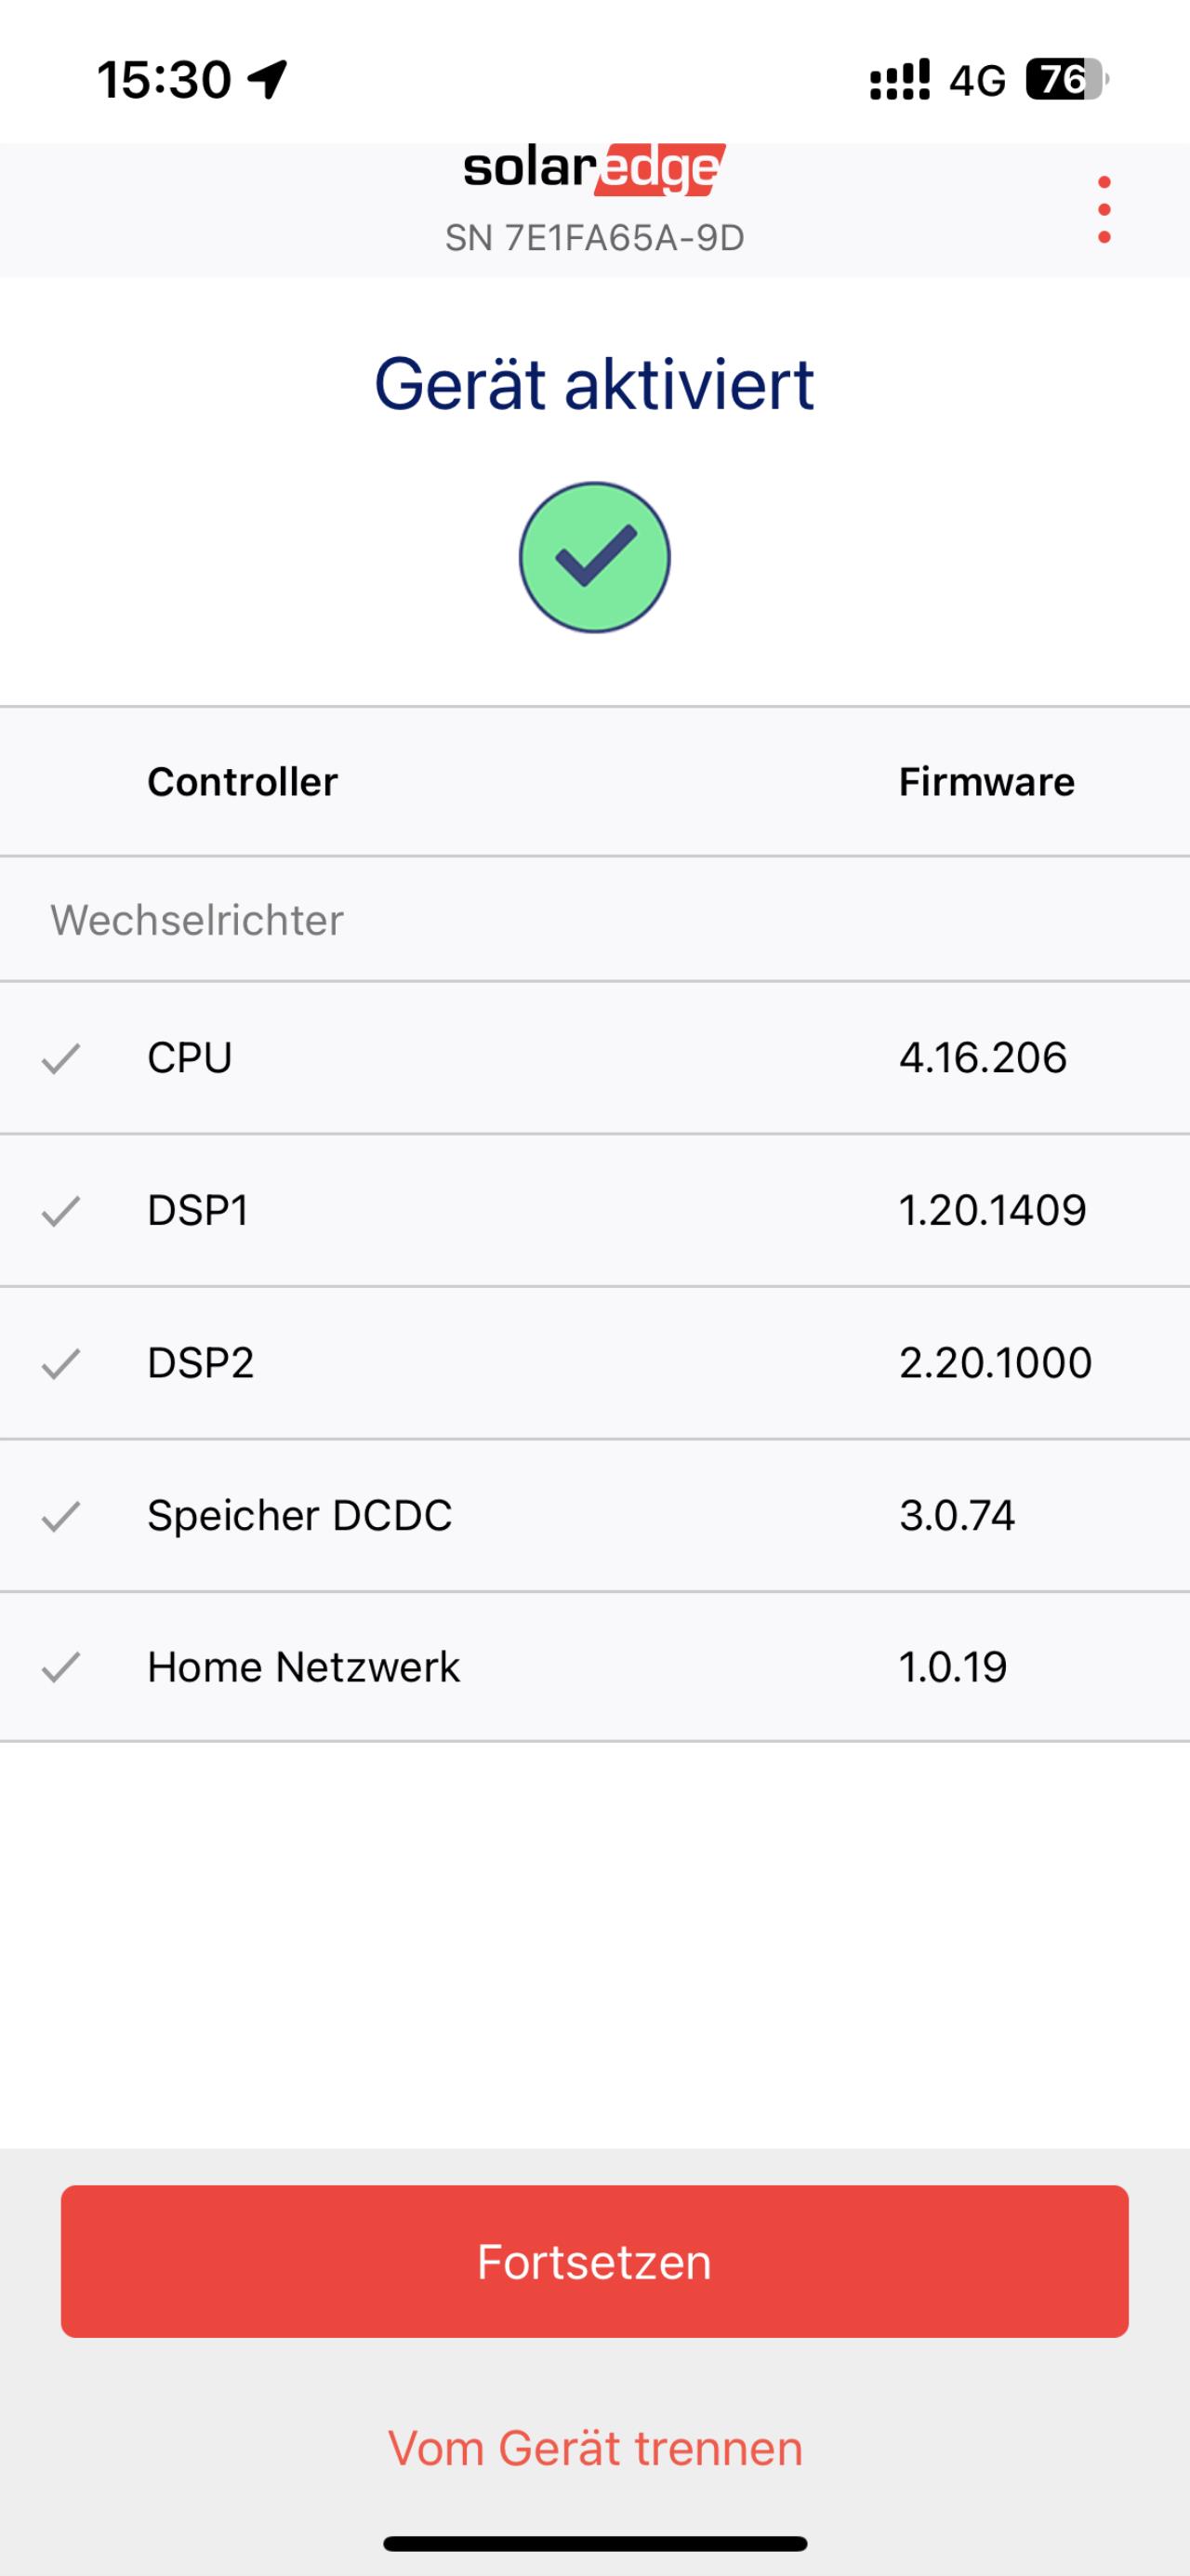Tap the SolarEdge logo in header
Screen dimensions: 1190x2576
(x=595, y=170)
